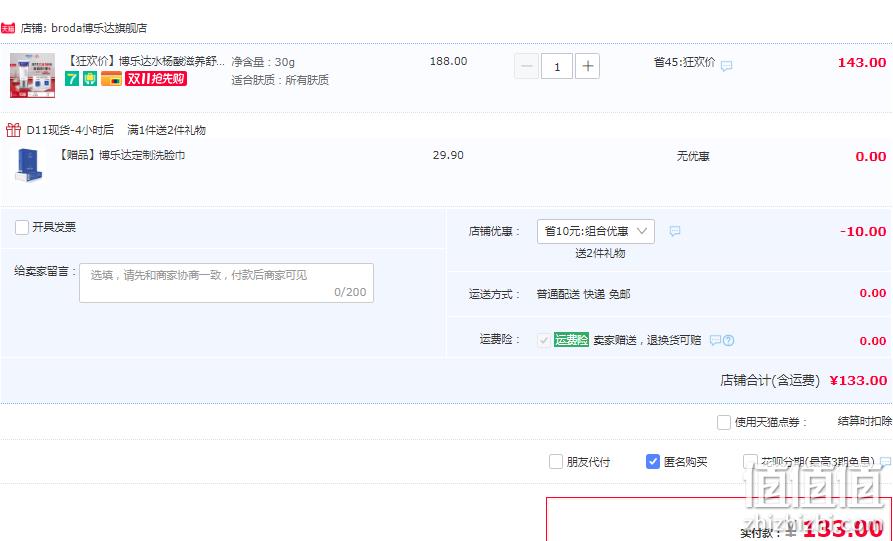Click the green shield guarantee badge

coord(90,79)
